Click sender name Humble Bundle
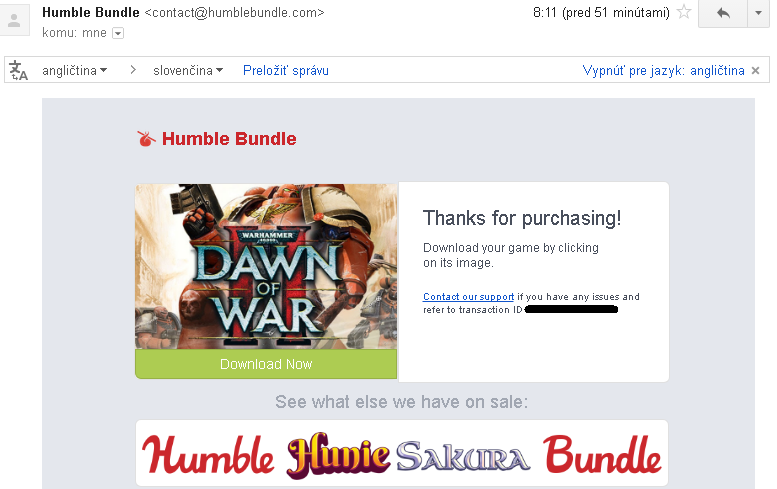This screenshot has height=489, width=777. click(91, 12)
